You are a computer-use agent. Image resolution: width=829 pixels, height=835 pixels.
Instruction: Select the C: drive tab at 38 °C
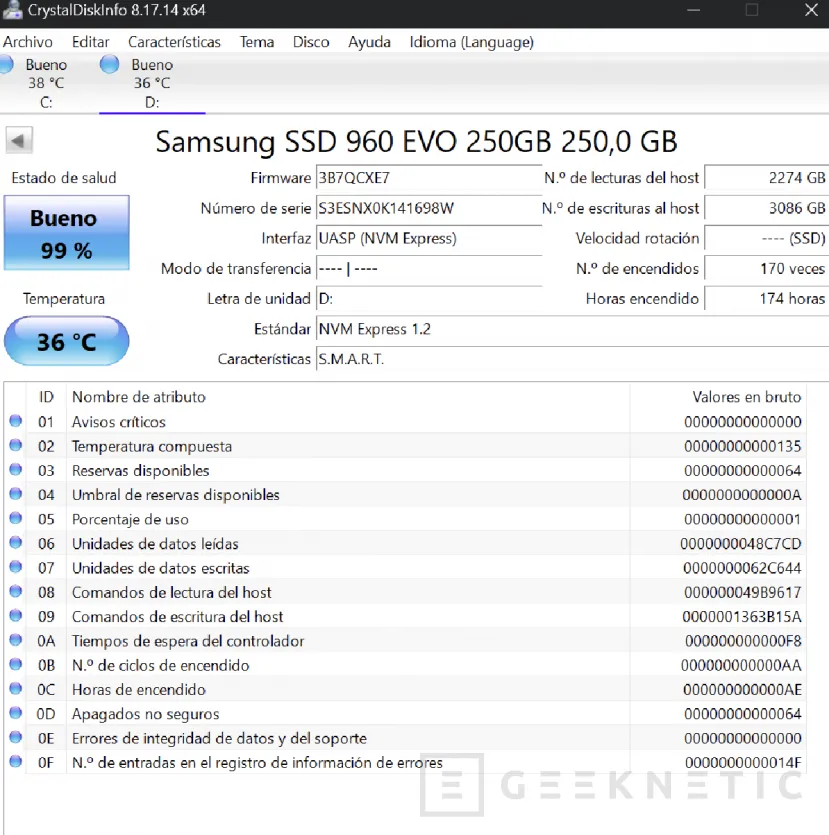click(46, 83)
